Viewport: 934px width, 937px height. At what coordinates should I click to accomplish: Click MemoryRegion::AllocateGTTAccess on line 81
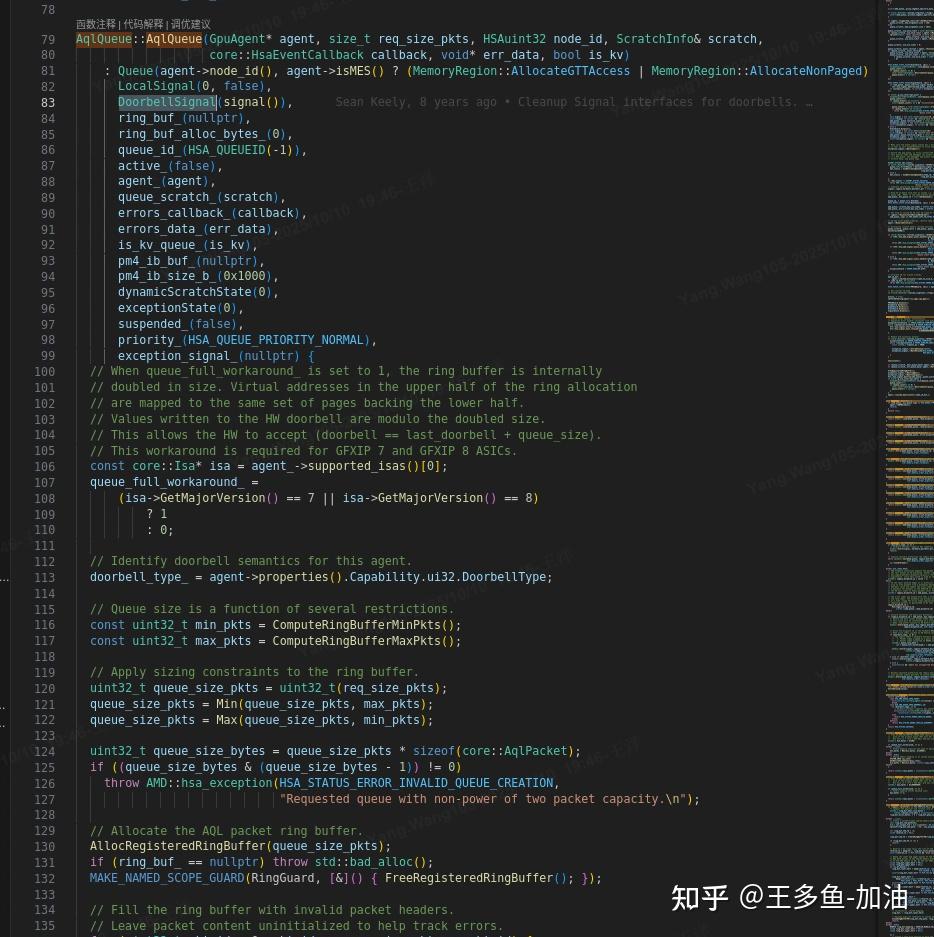pos(520,71)
